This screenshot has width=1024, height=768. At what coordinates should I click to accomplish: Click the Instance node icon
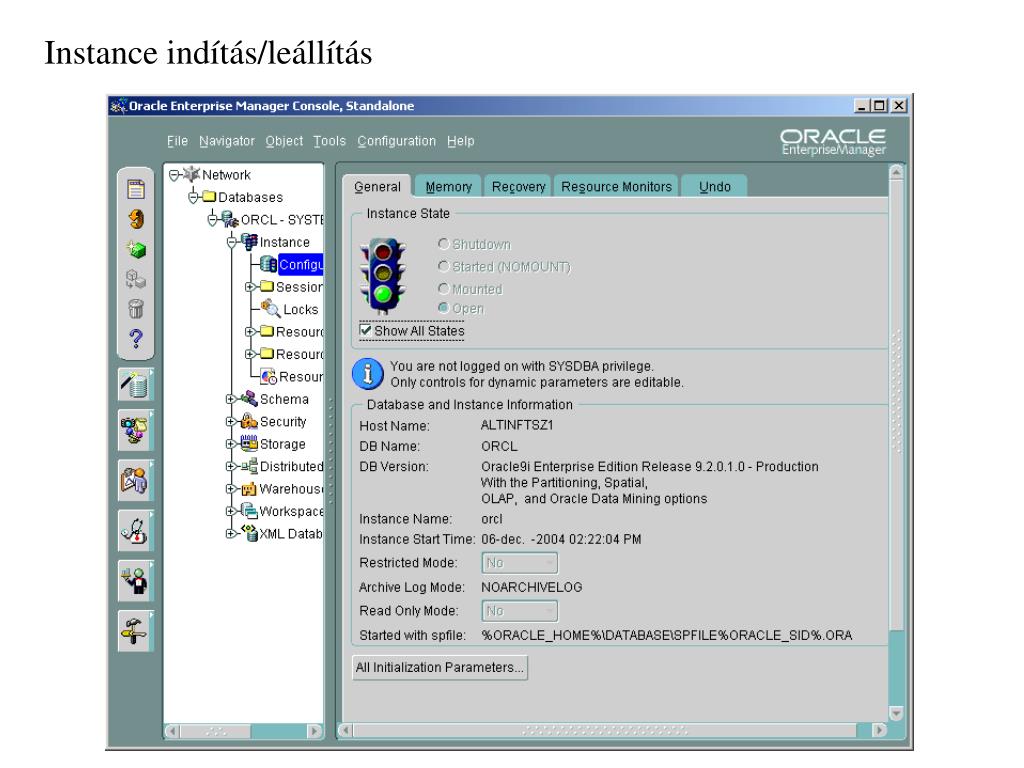tap(249, 242)
